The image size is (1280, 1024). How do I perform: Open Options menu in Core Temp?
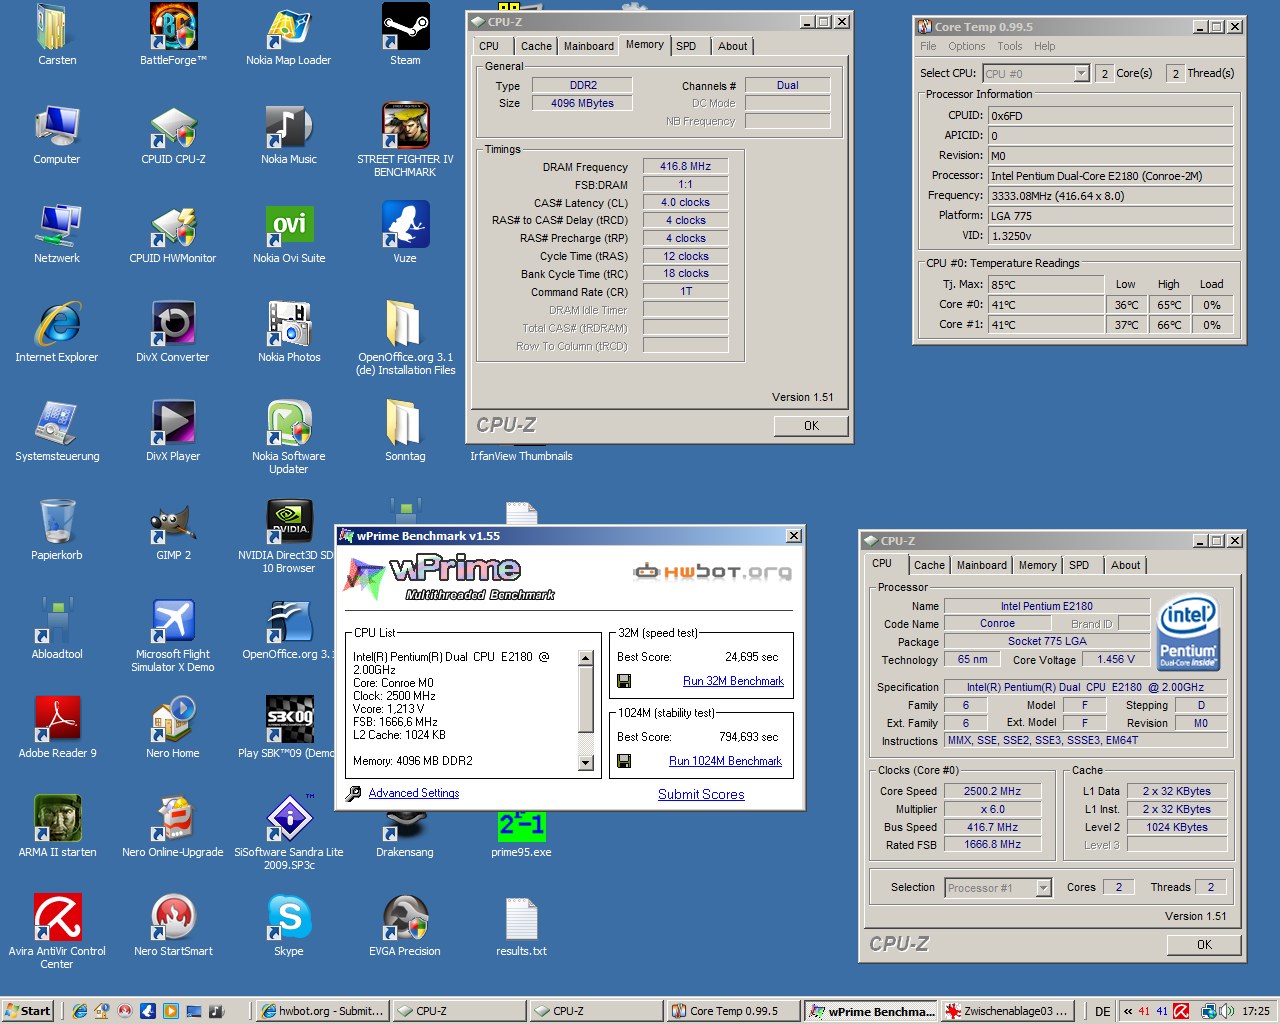pyautogui.click(x=967, y=46)
